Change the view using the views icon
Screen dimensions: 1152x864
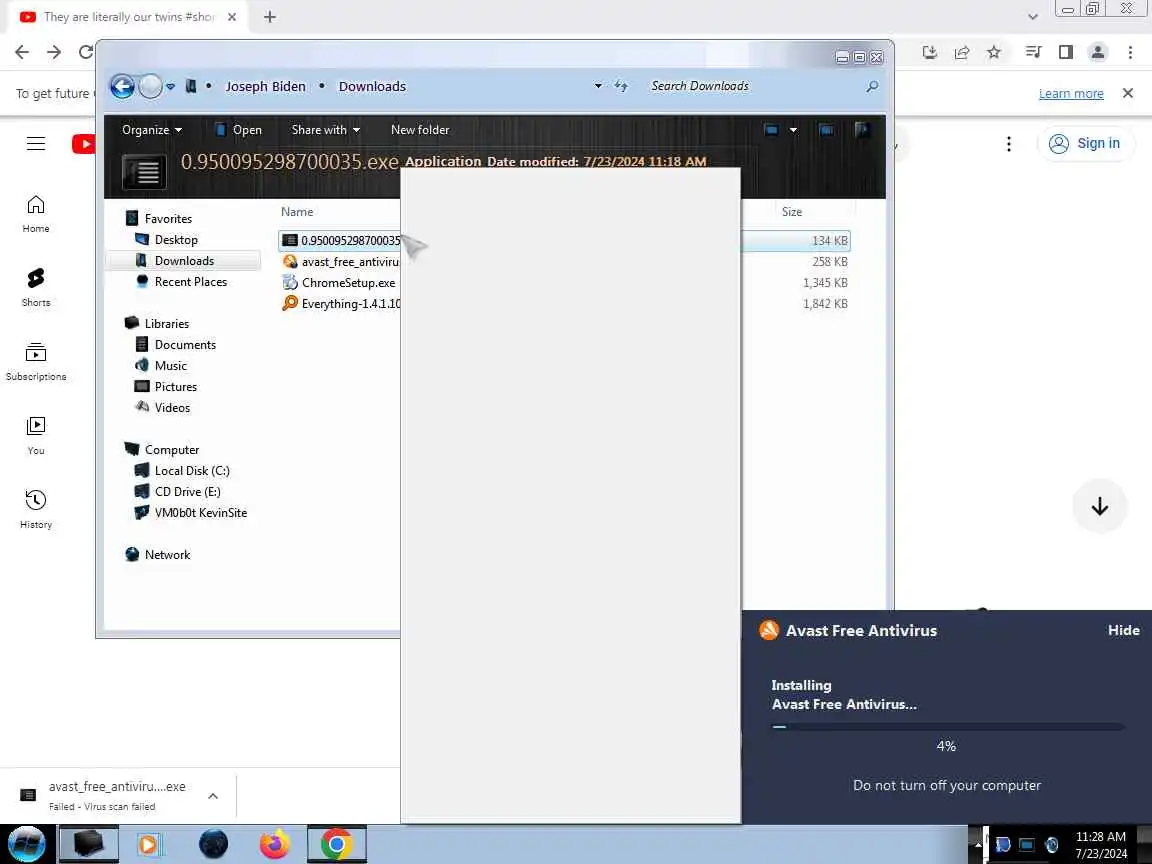(x=771, y=130)
